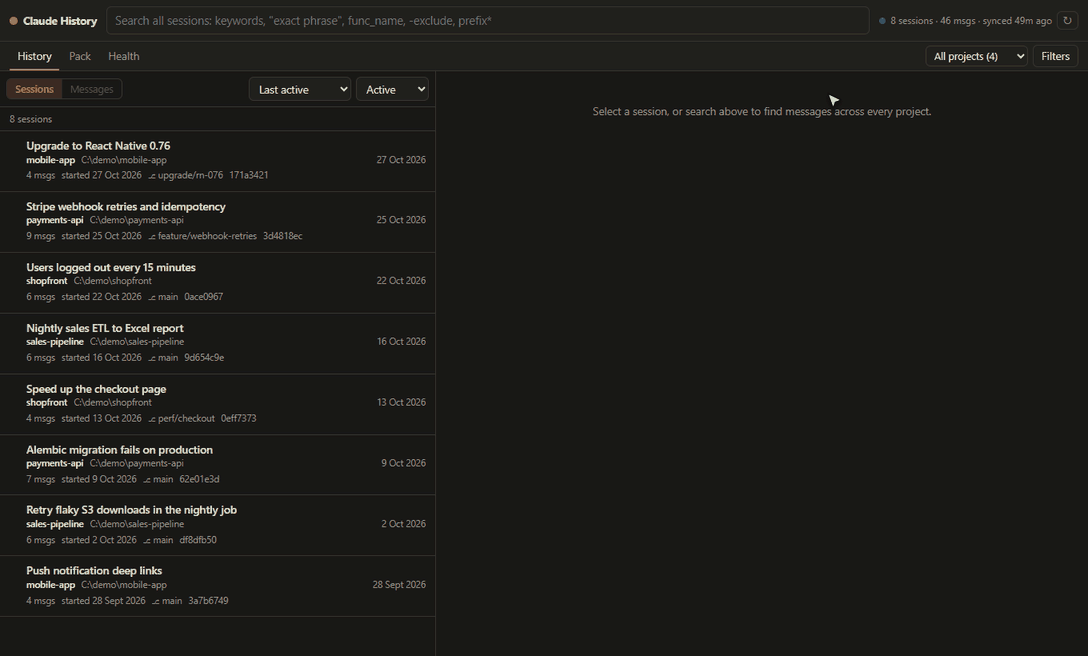Open session Stripe webhook retries and idempotency
The width and height of the screenshot is (1088, 656).
tap(217, 221)
